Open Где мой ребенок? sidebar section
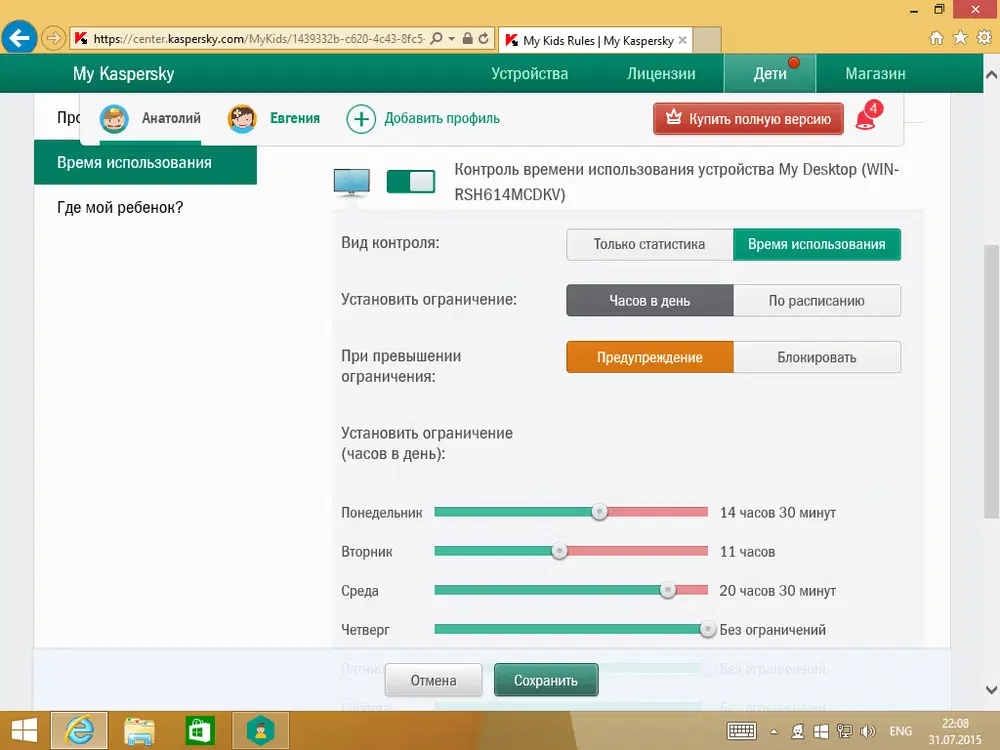The width and height of the screenshot is (1000, 750). click(120, 207)
